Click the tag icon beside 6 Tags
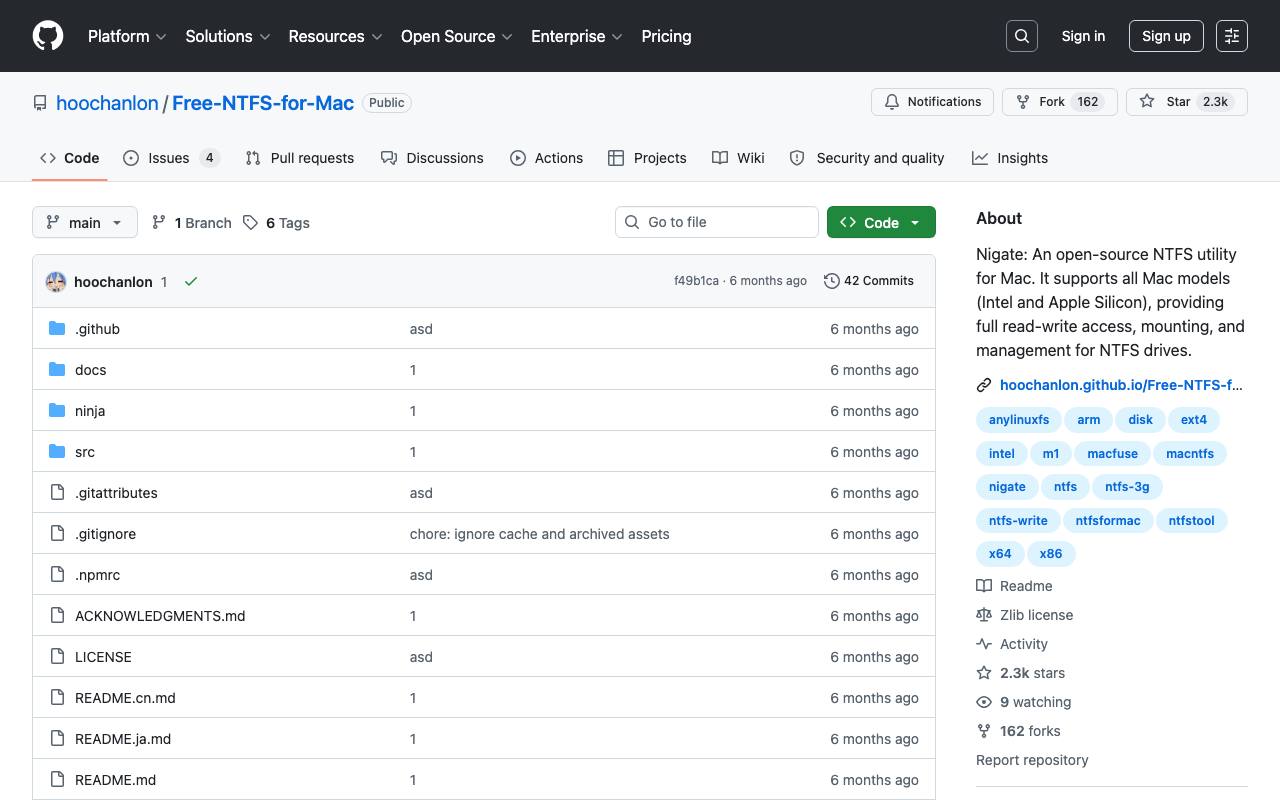The height and width of the screenshot is (800, 1280). pyautogui.click(x=250, y=223)
